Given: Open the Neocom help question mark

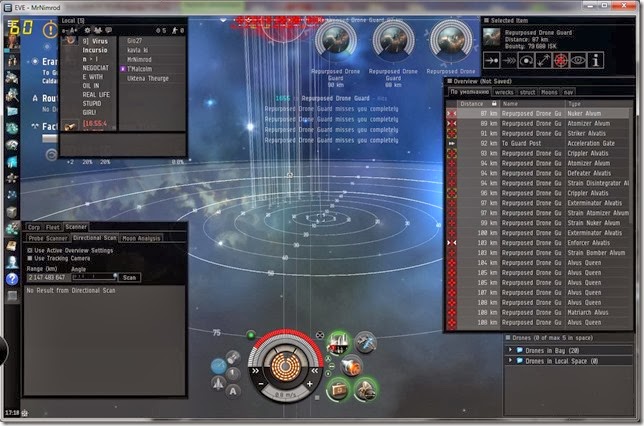Looking at the screenshot, I should coord(12,279).
